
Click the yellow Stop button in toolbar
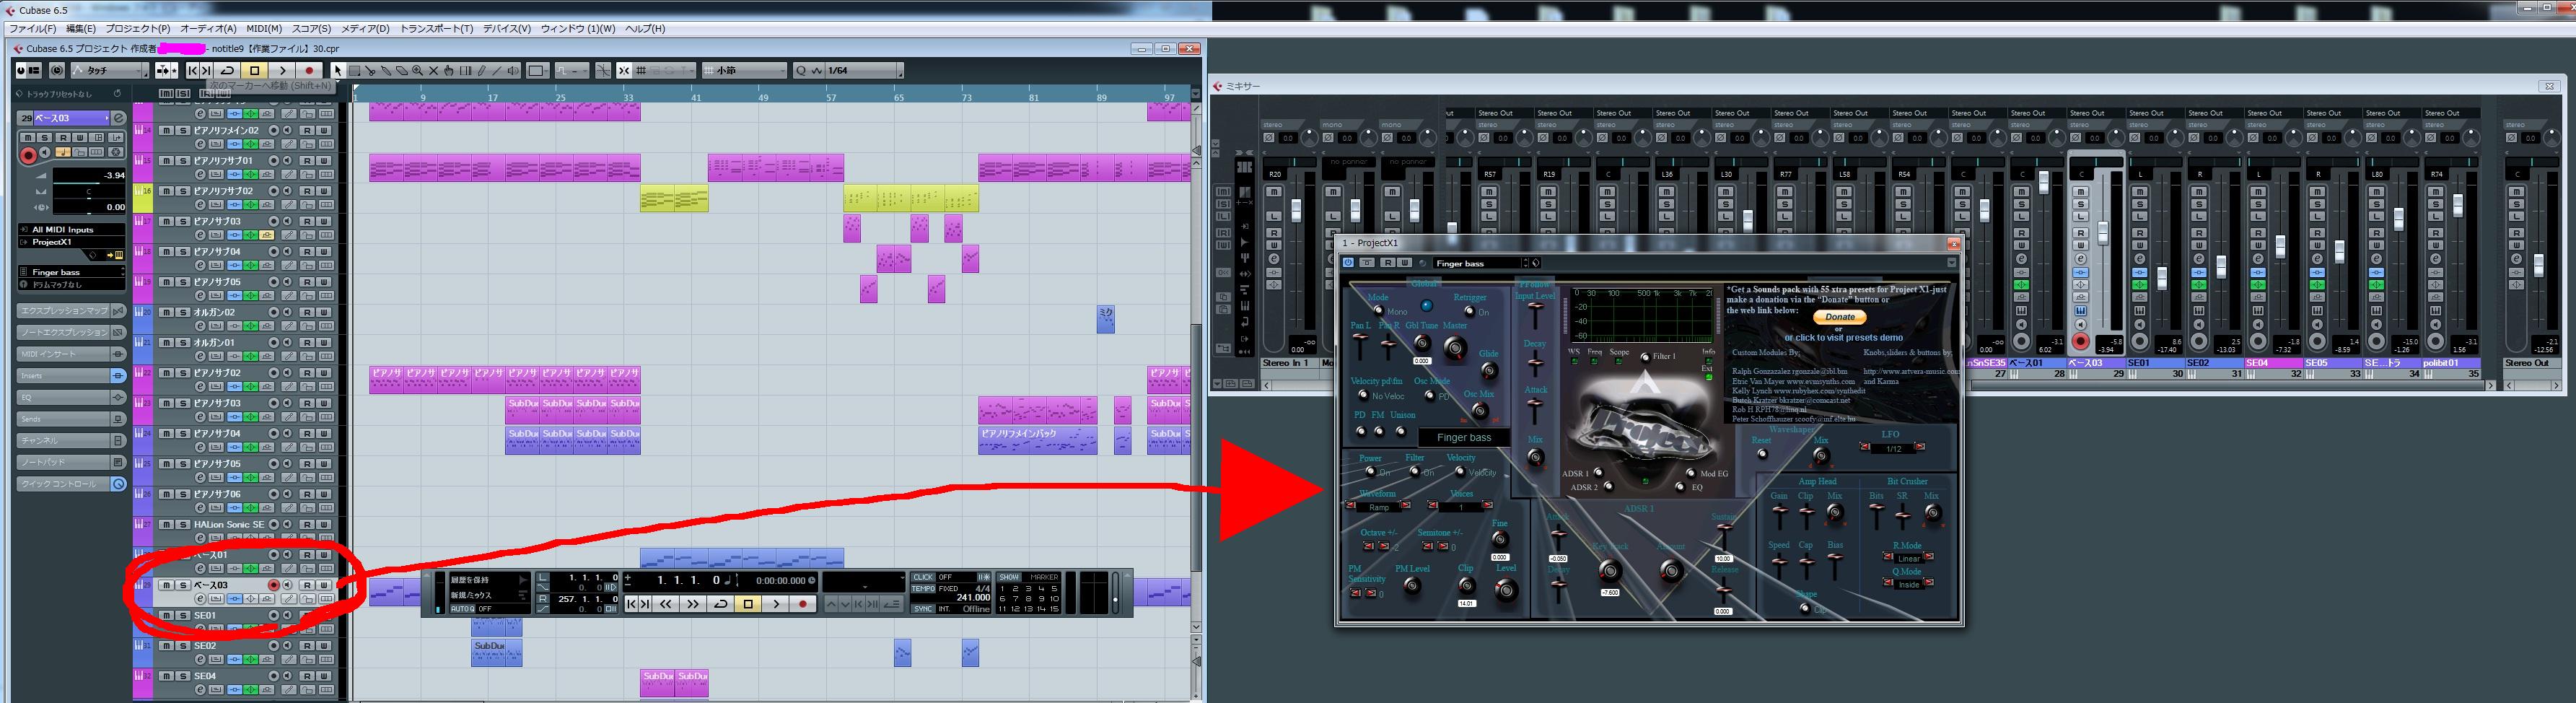point(254,71)
